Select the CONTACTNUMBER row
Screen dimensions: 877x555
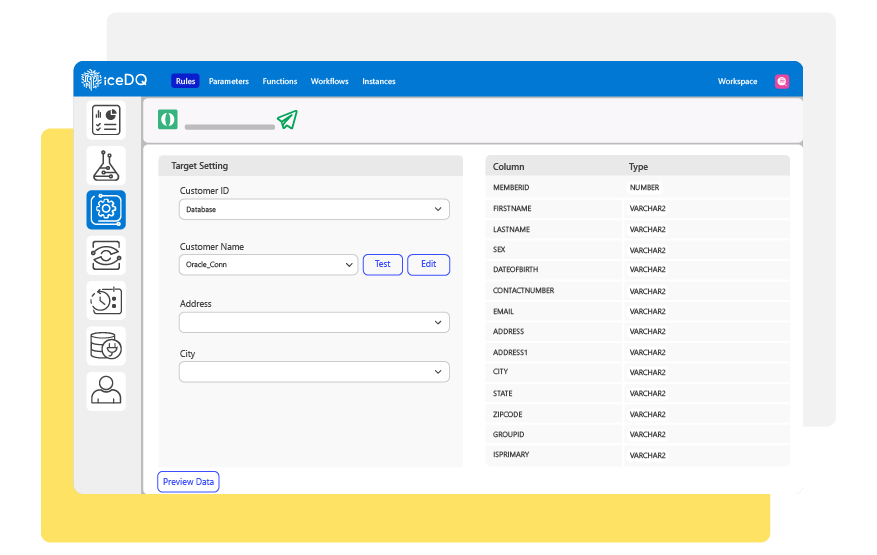point(638,290)
